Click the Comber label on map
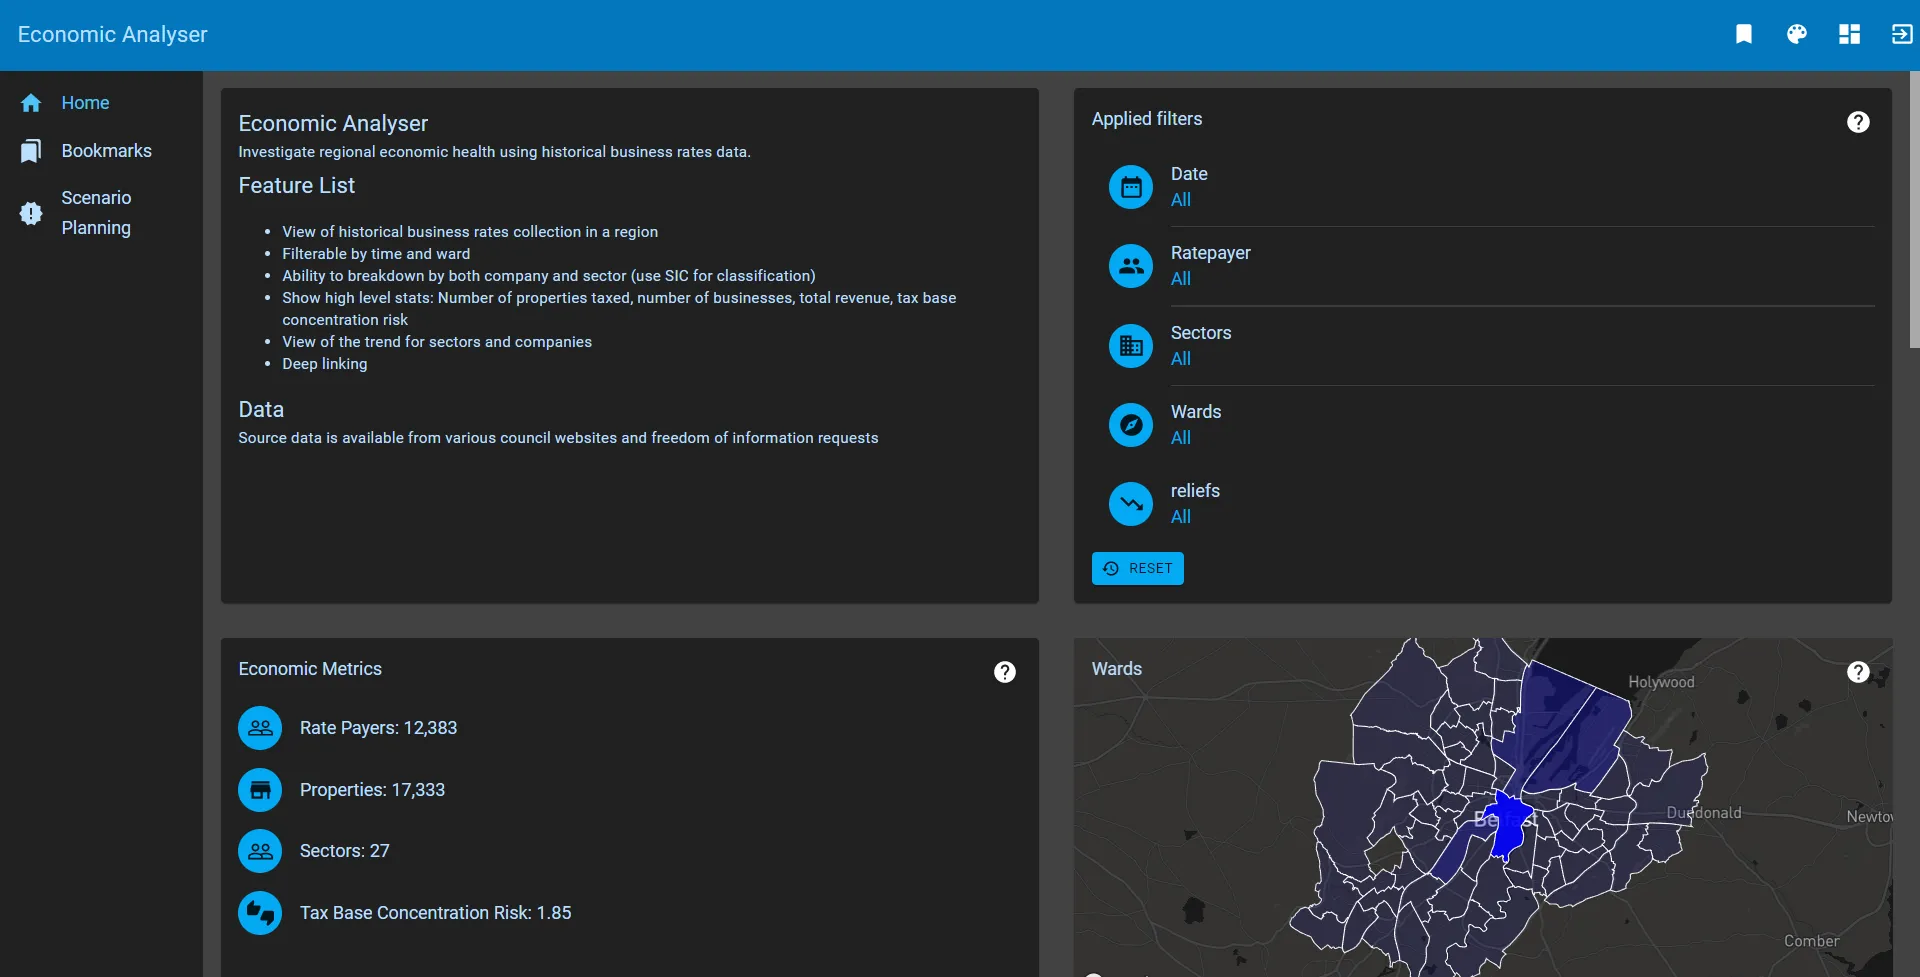The height and width of the screenshot is (977, 1920). tap(1811, 941)
